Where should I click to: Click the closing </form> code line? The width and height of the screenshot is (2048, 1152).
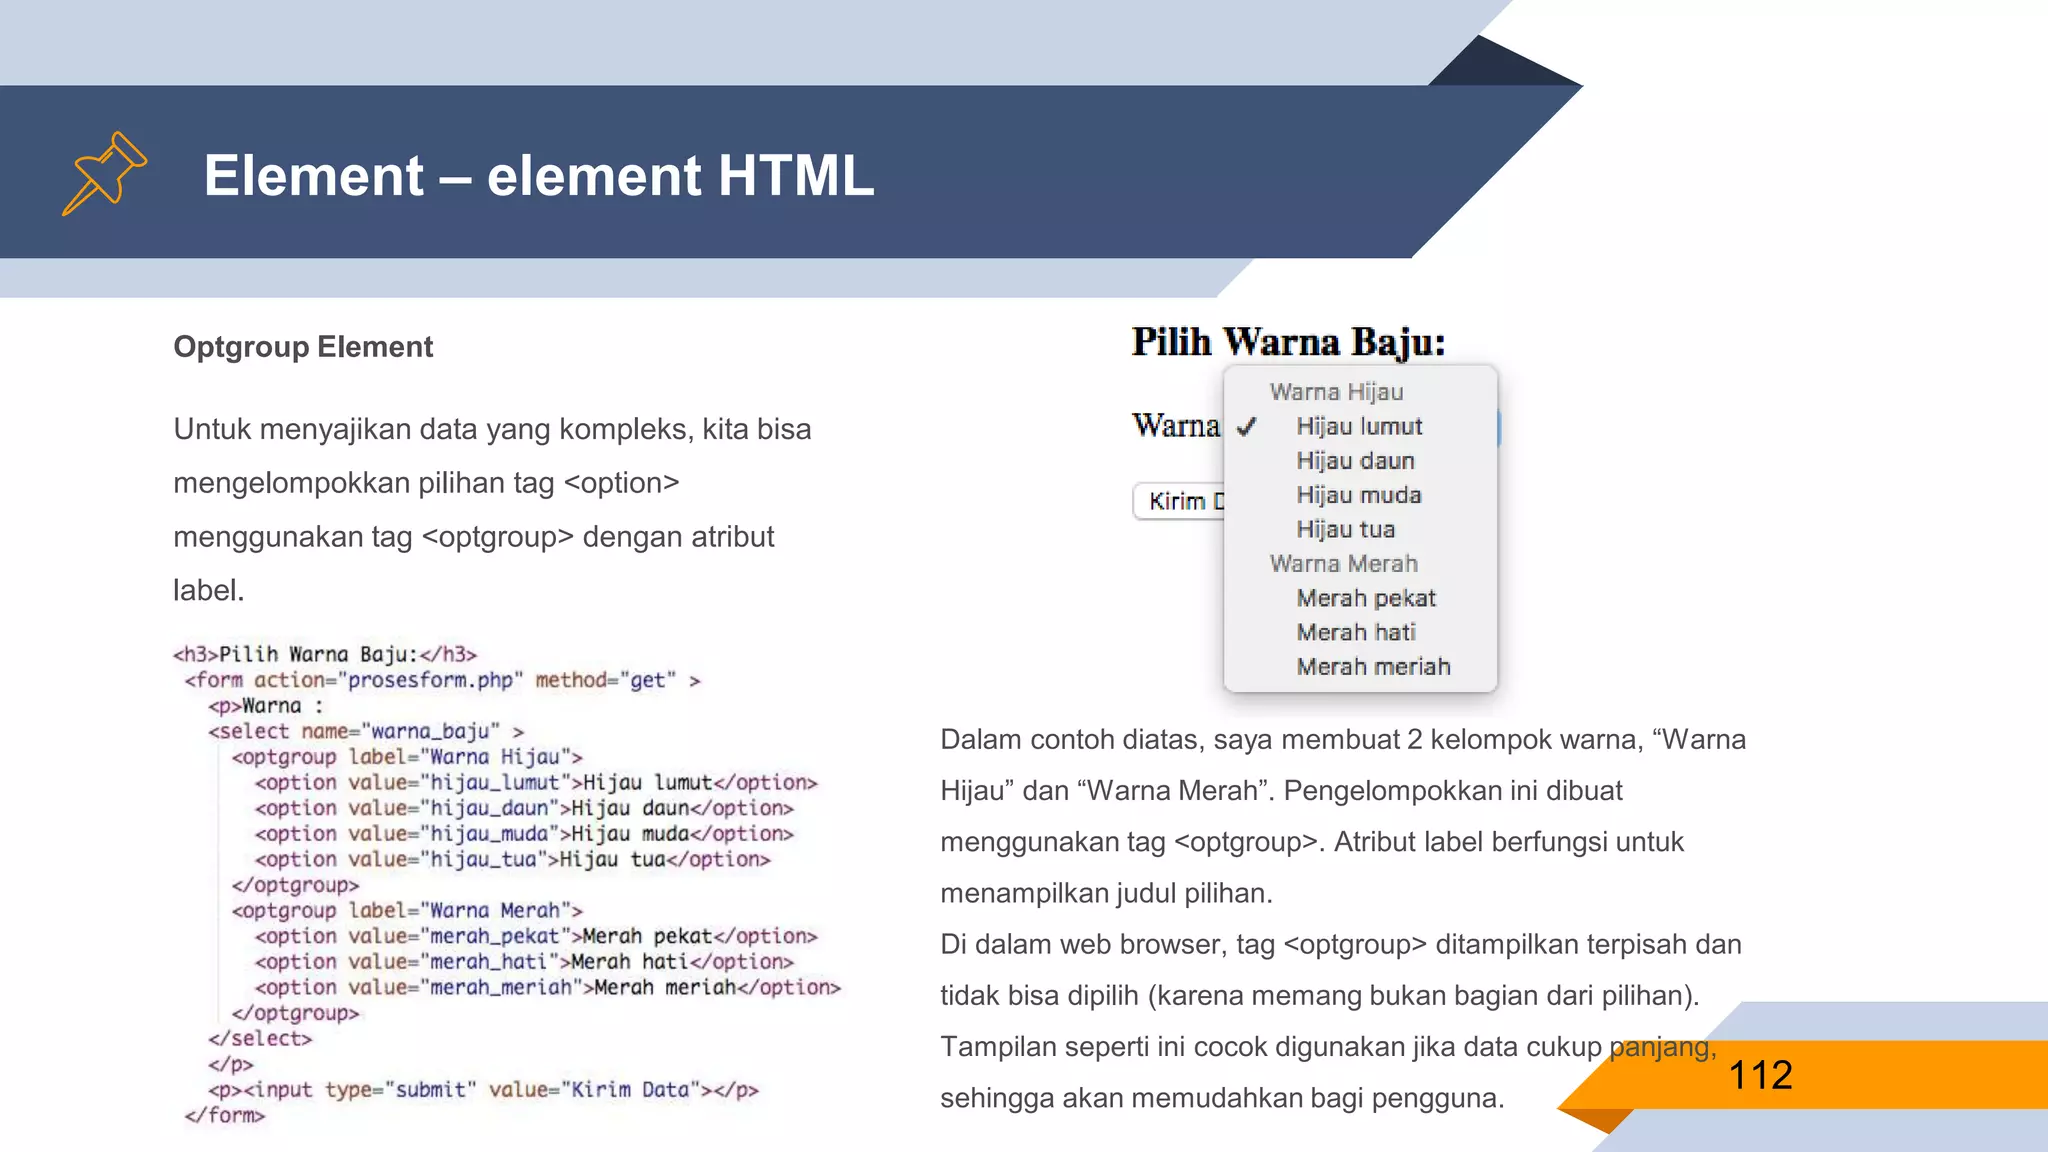tap(225, 1115)
